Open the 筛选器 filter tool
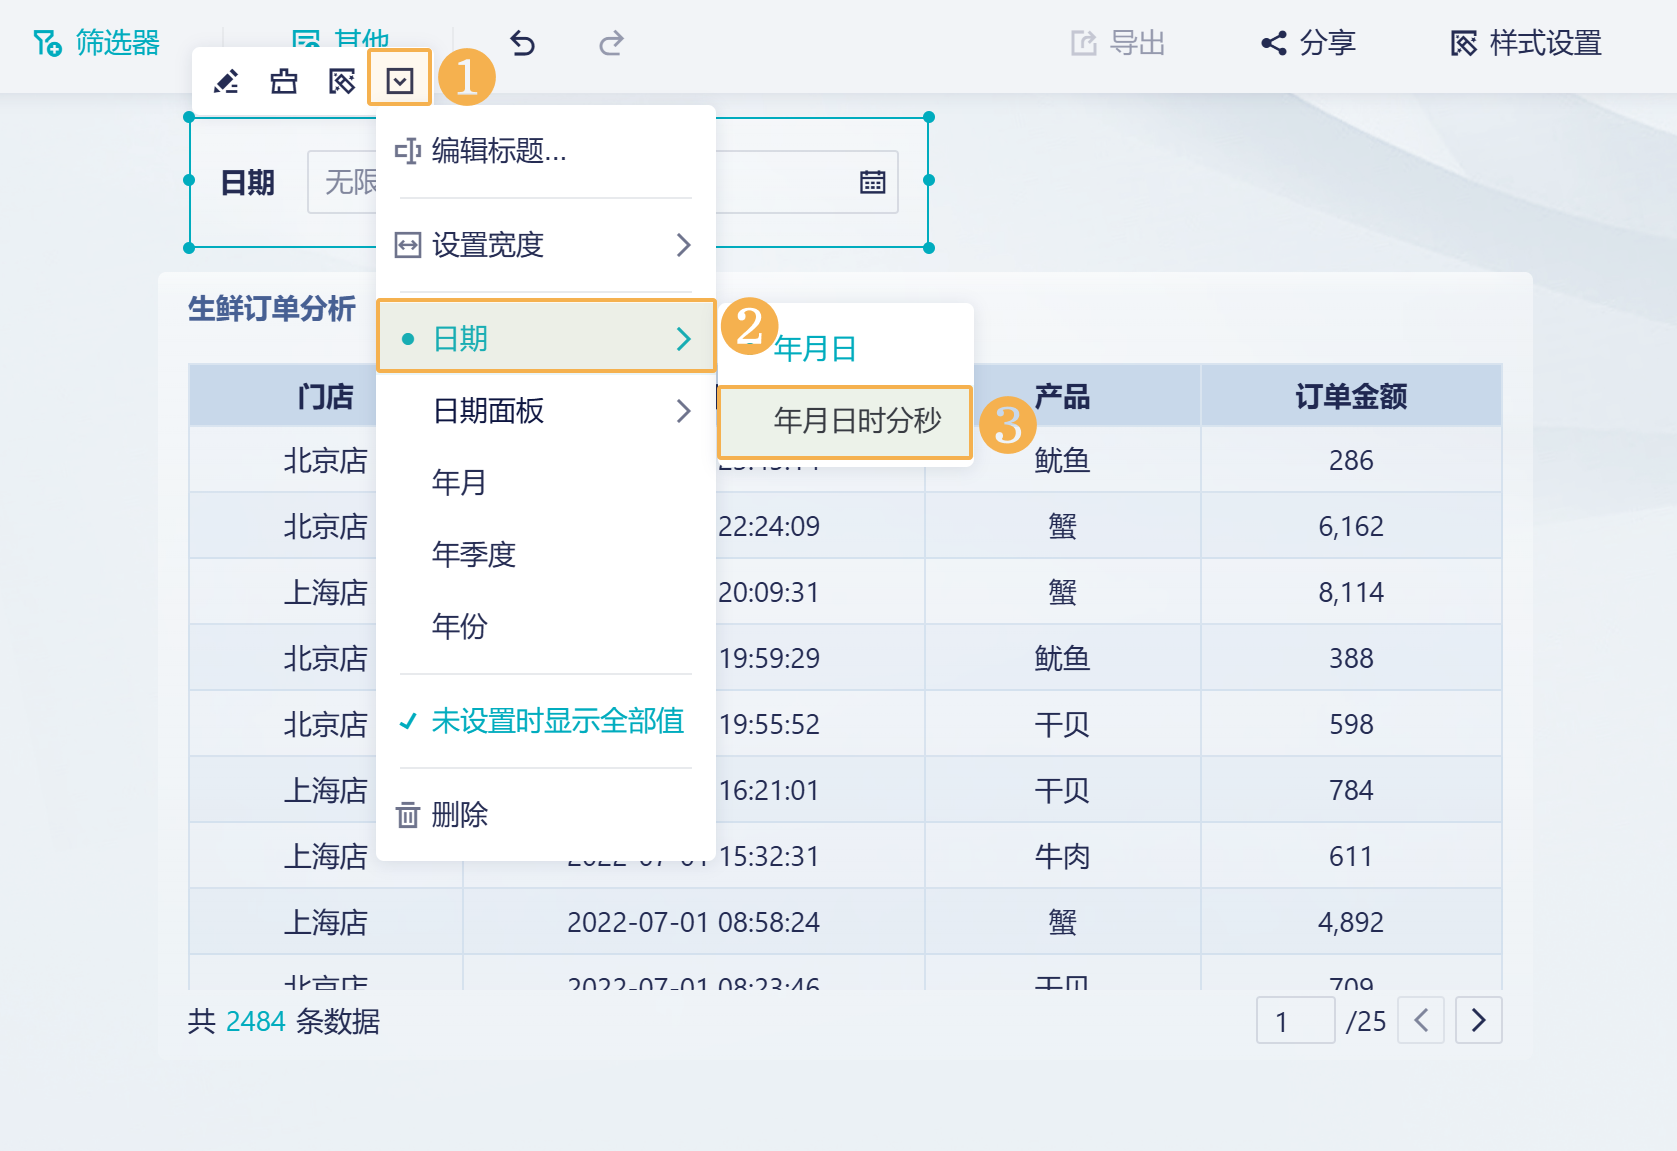 (96, 43)
